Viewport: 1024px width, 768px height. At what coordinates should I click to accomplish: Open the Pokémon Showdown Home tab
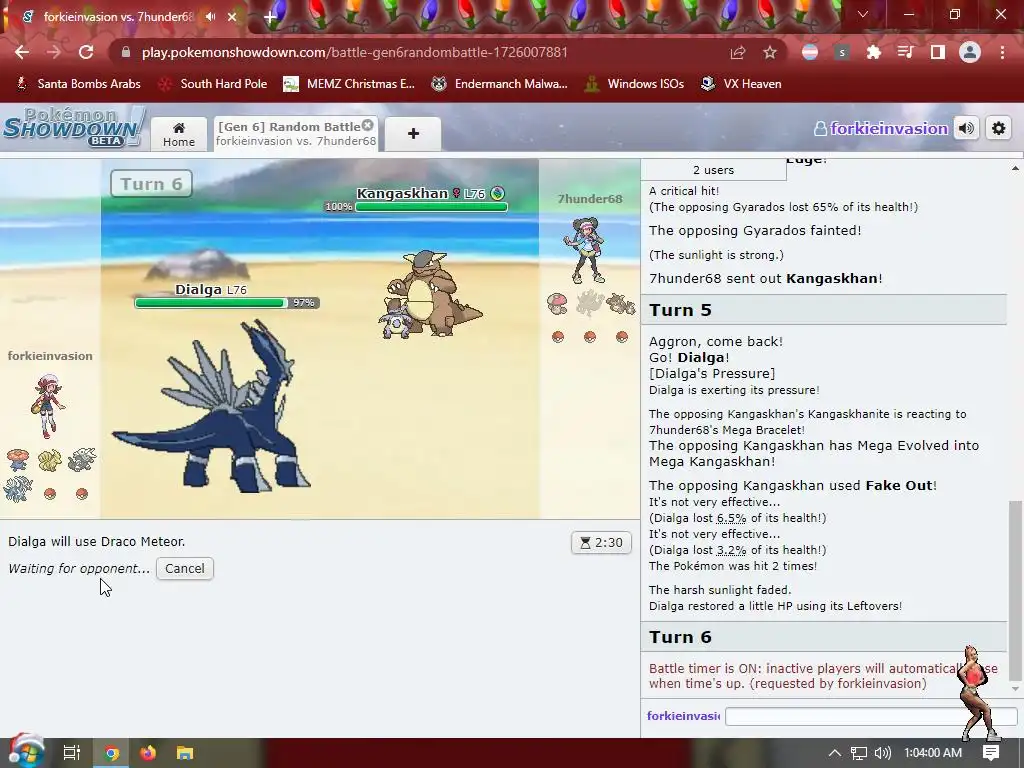(179, 134)
